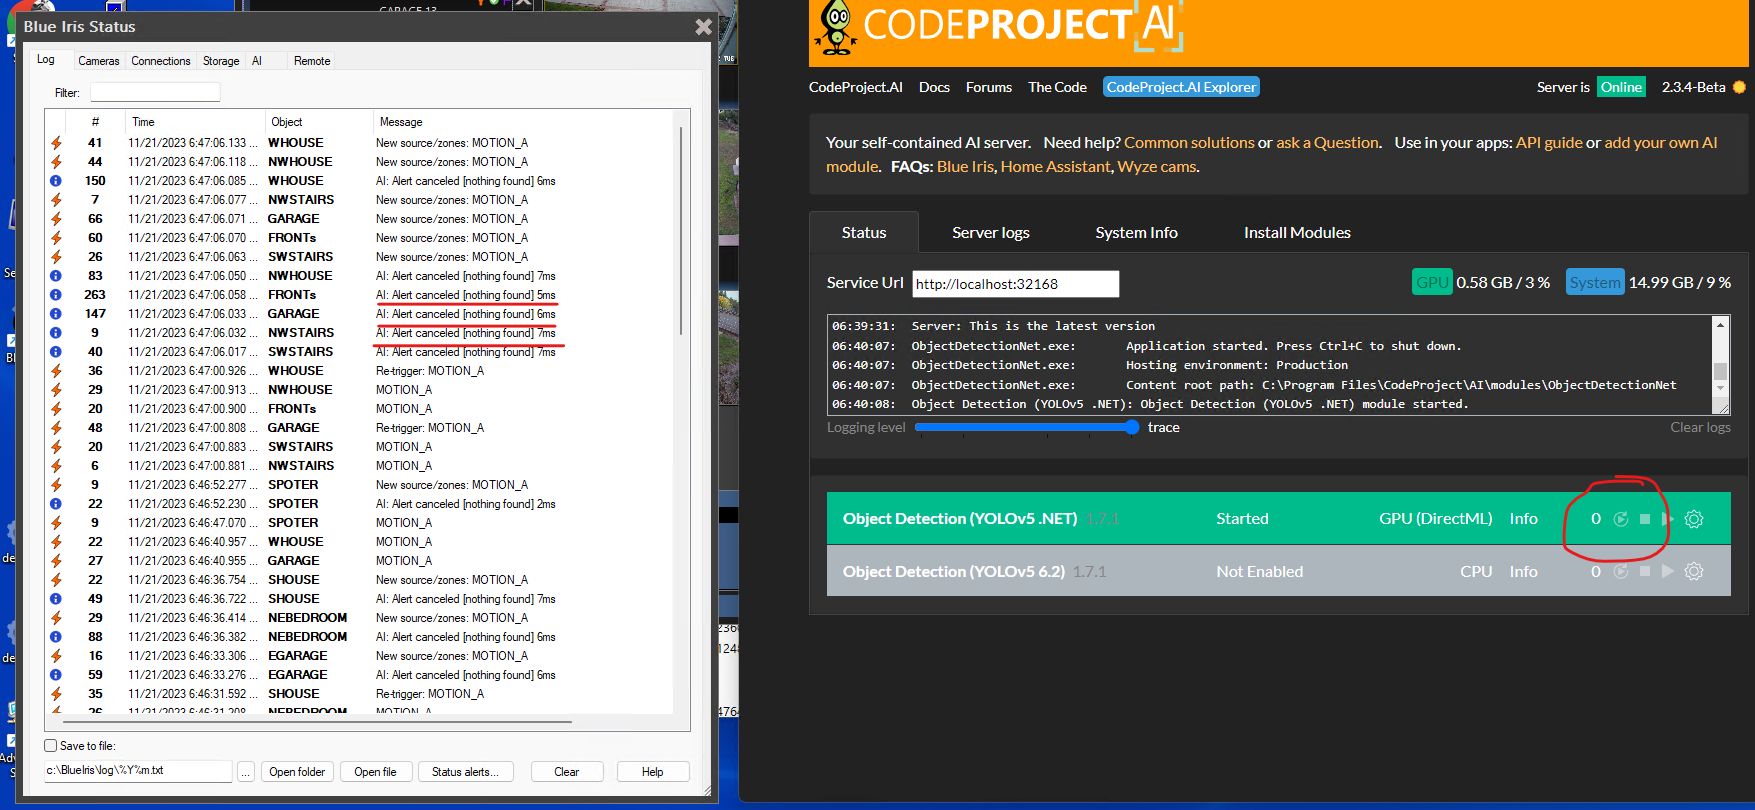Adjust the Logging level slider
Viewport: 1755px width, 810px height.
click(x=1027, y=427)
